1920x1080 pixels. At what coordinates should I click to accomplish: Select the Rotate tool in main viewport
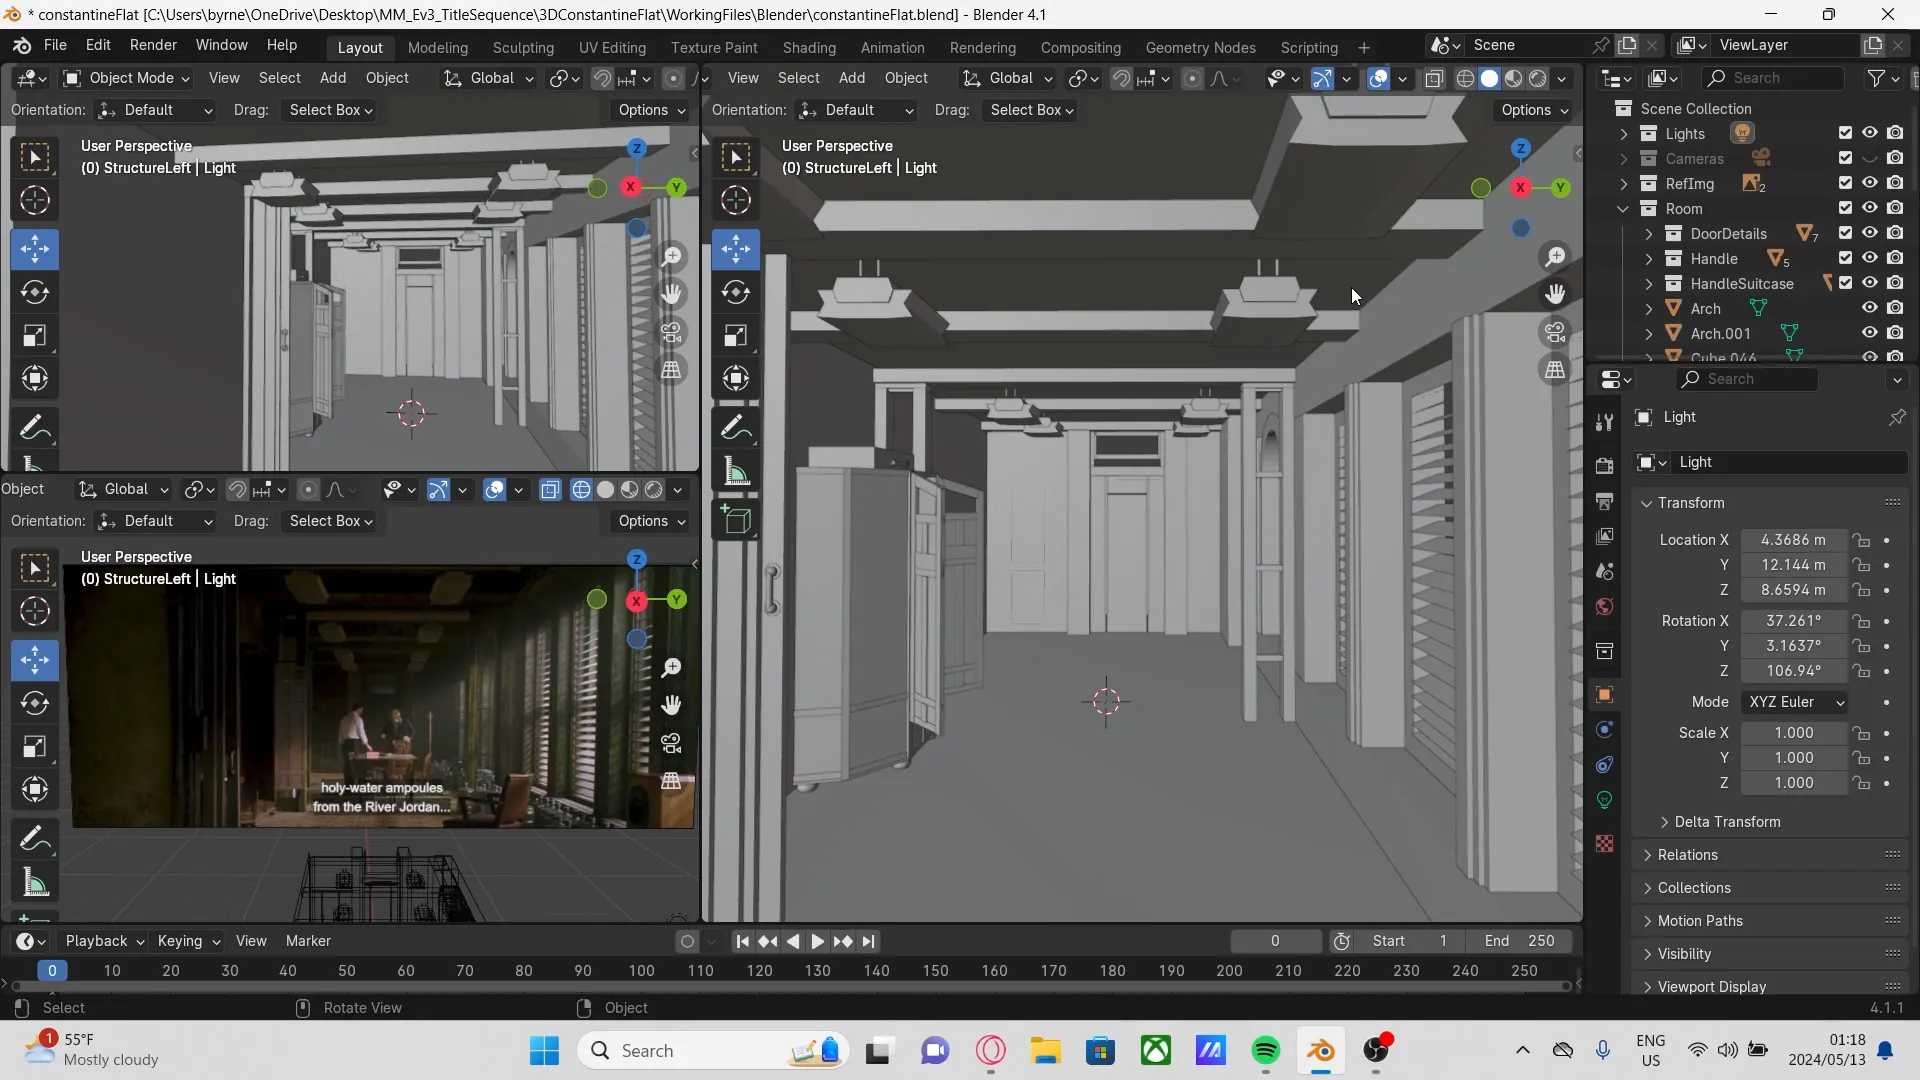click(x=736, y=292)
